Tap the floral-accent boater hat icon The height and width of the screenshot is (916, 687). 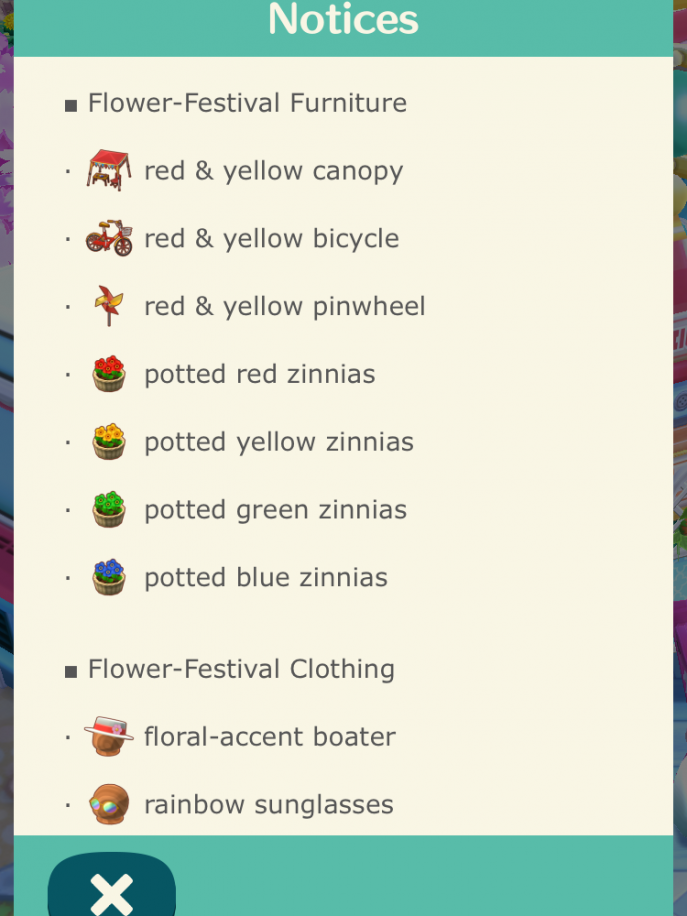coord(109,737)
